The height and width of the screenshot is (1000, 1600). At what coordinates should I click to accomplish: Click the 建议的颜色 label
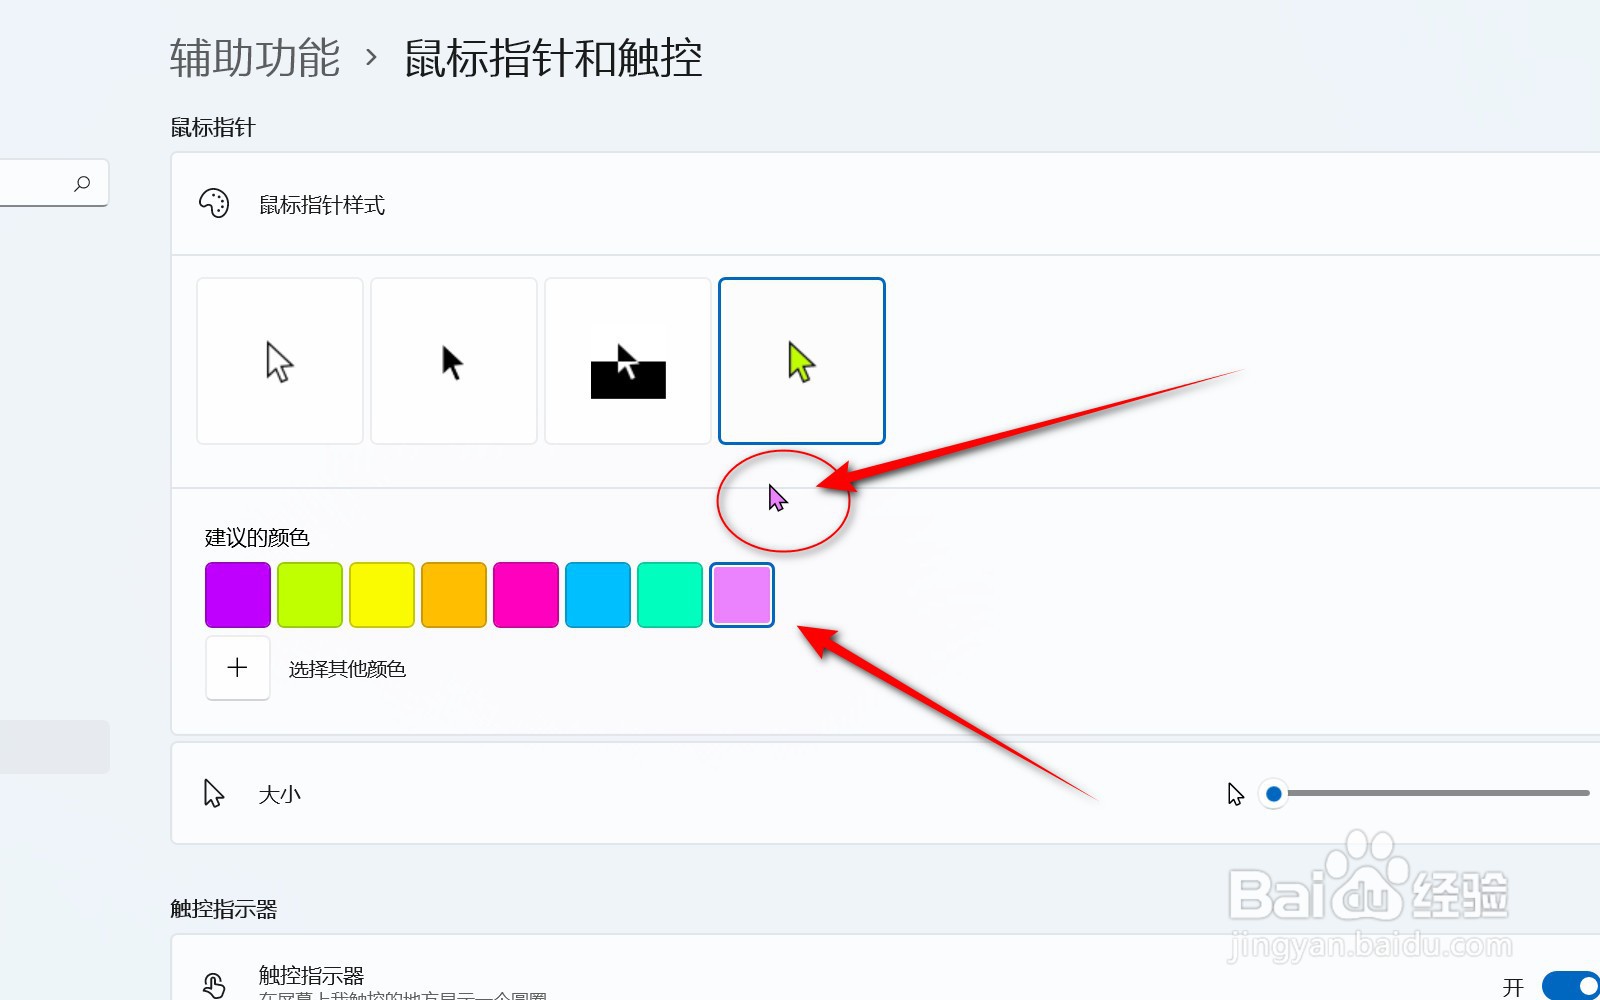[x=257, y=538]
